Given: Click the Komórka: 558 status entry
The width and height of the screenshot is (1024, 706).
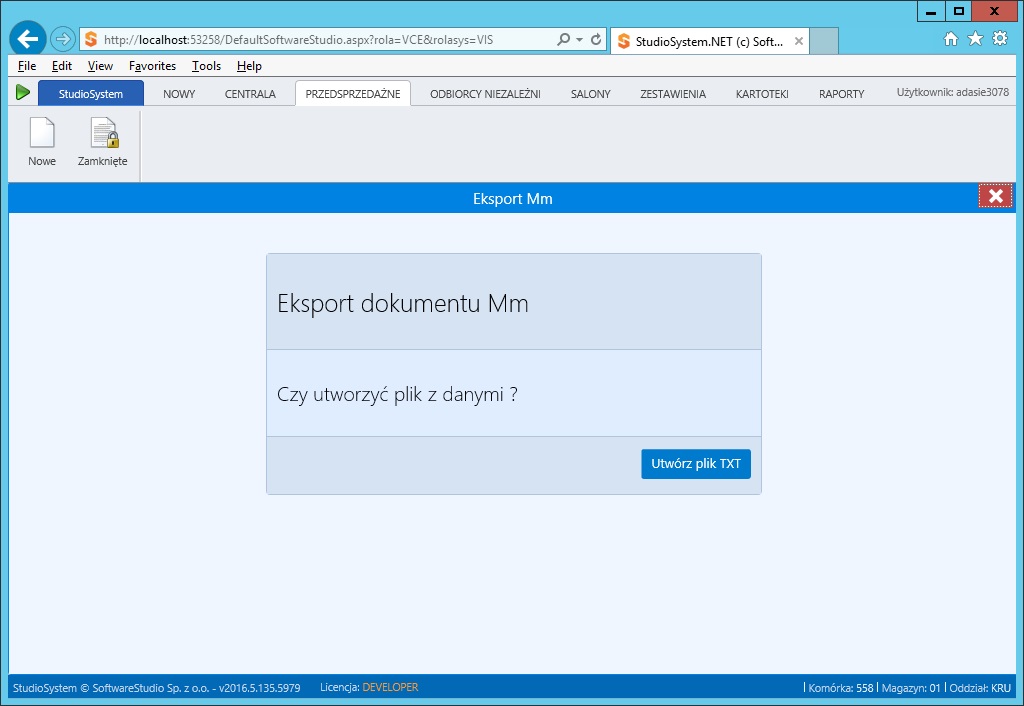Looking at the screenshot, I should [840, 688].
